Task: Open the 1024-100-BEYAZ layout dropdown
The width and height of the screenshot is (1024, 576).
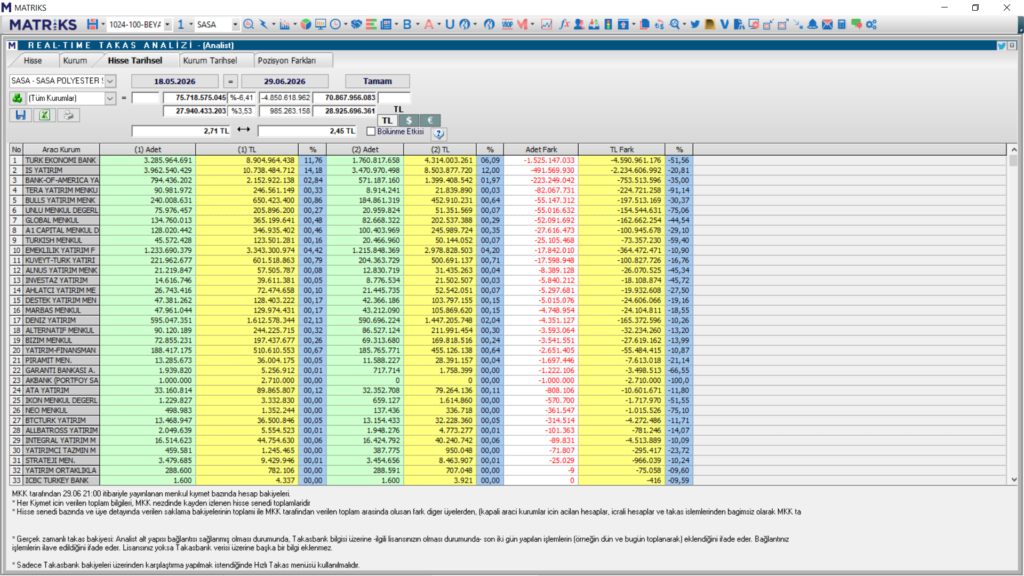Action: tap(168, 24)
